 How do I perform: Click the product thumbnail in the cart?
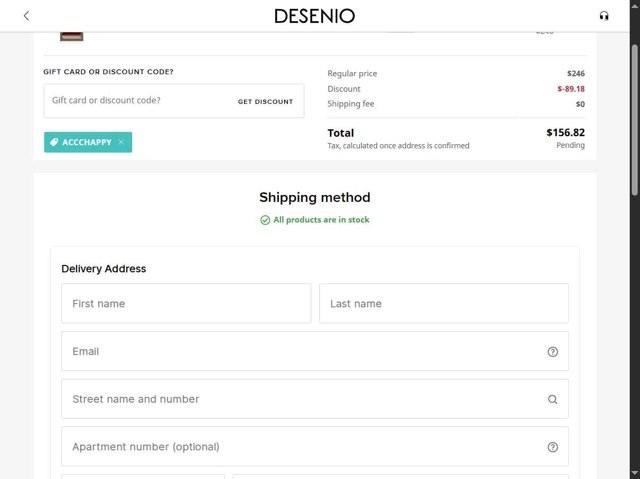(72, 36)
